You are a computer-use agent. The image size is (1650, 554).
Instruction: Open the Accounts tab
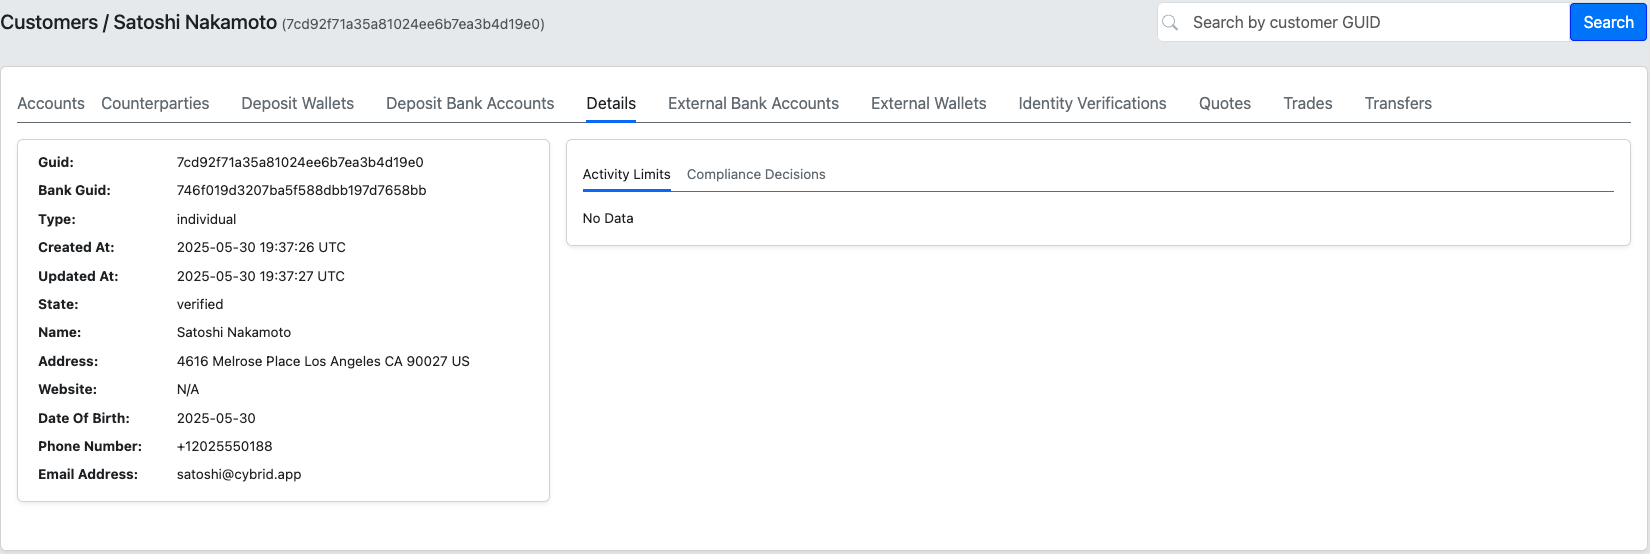(51, 103)
